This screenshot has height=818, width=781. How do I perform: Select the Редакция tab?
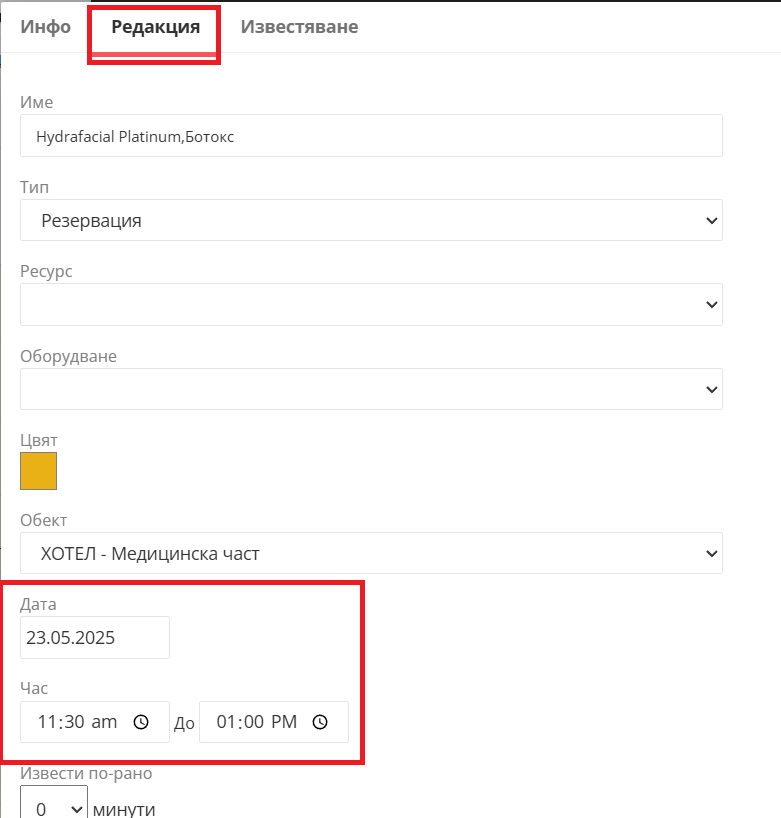click(x=155, y=27)
